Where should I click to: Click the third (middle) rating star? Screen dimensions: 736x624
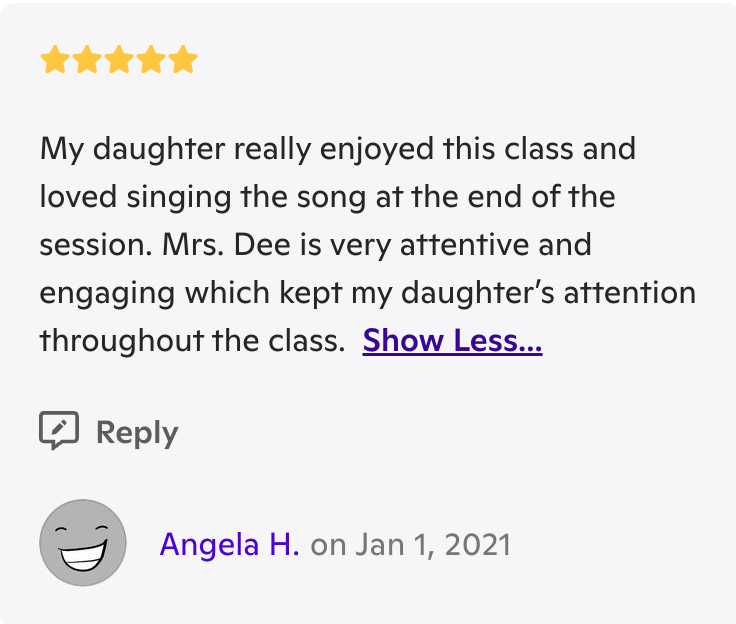click(x=118, y=61)
